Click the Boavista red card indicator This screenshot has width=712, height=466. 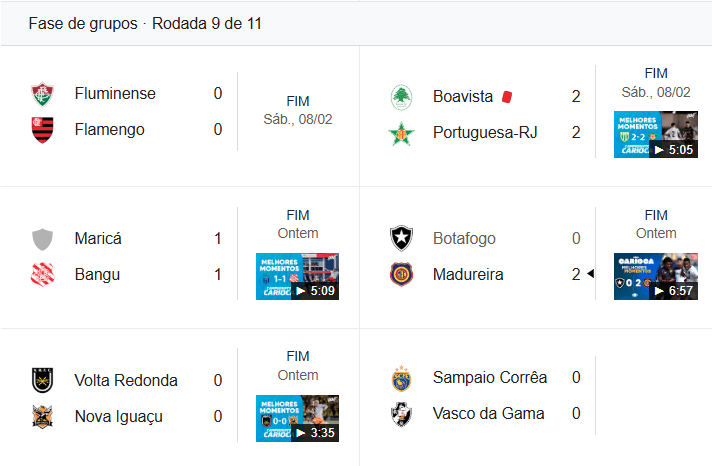507,97
